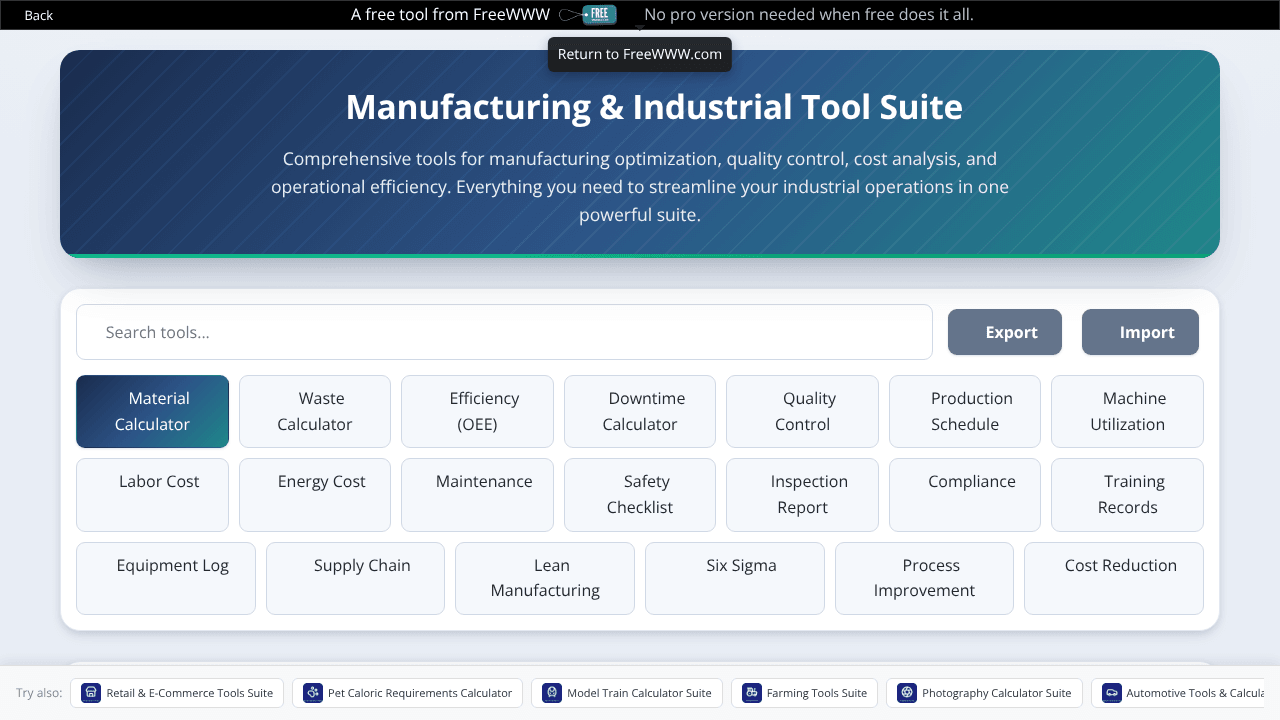Viewport: 1280px width, 720px height.
Task: Click 'No pro version needed' tagline text
Action: 809,14
